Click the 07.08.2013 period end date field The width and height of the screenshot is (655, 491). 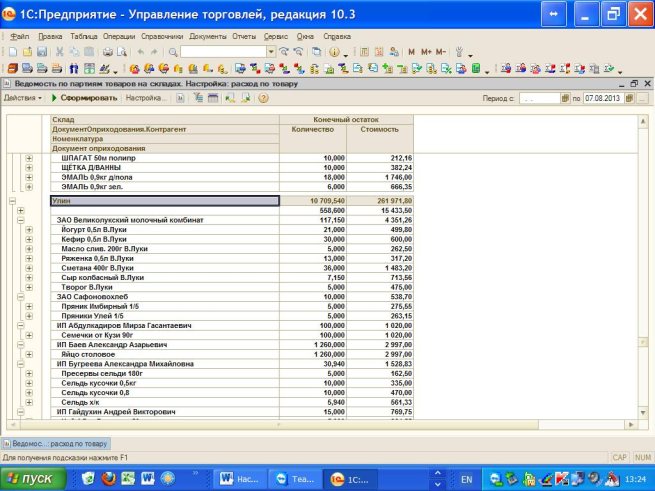(603, 98)
